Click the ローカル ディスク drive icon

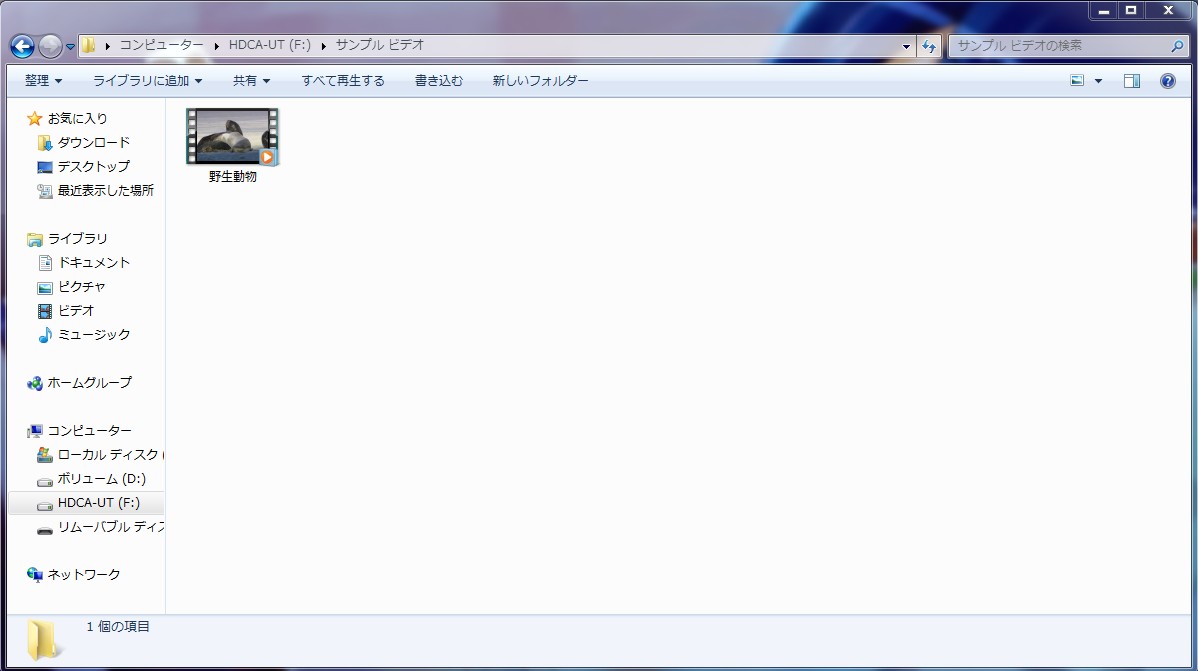pos(45,455)
